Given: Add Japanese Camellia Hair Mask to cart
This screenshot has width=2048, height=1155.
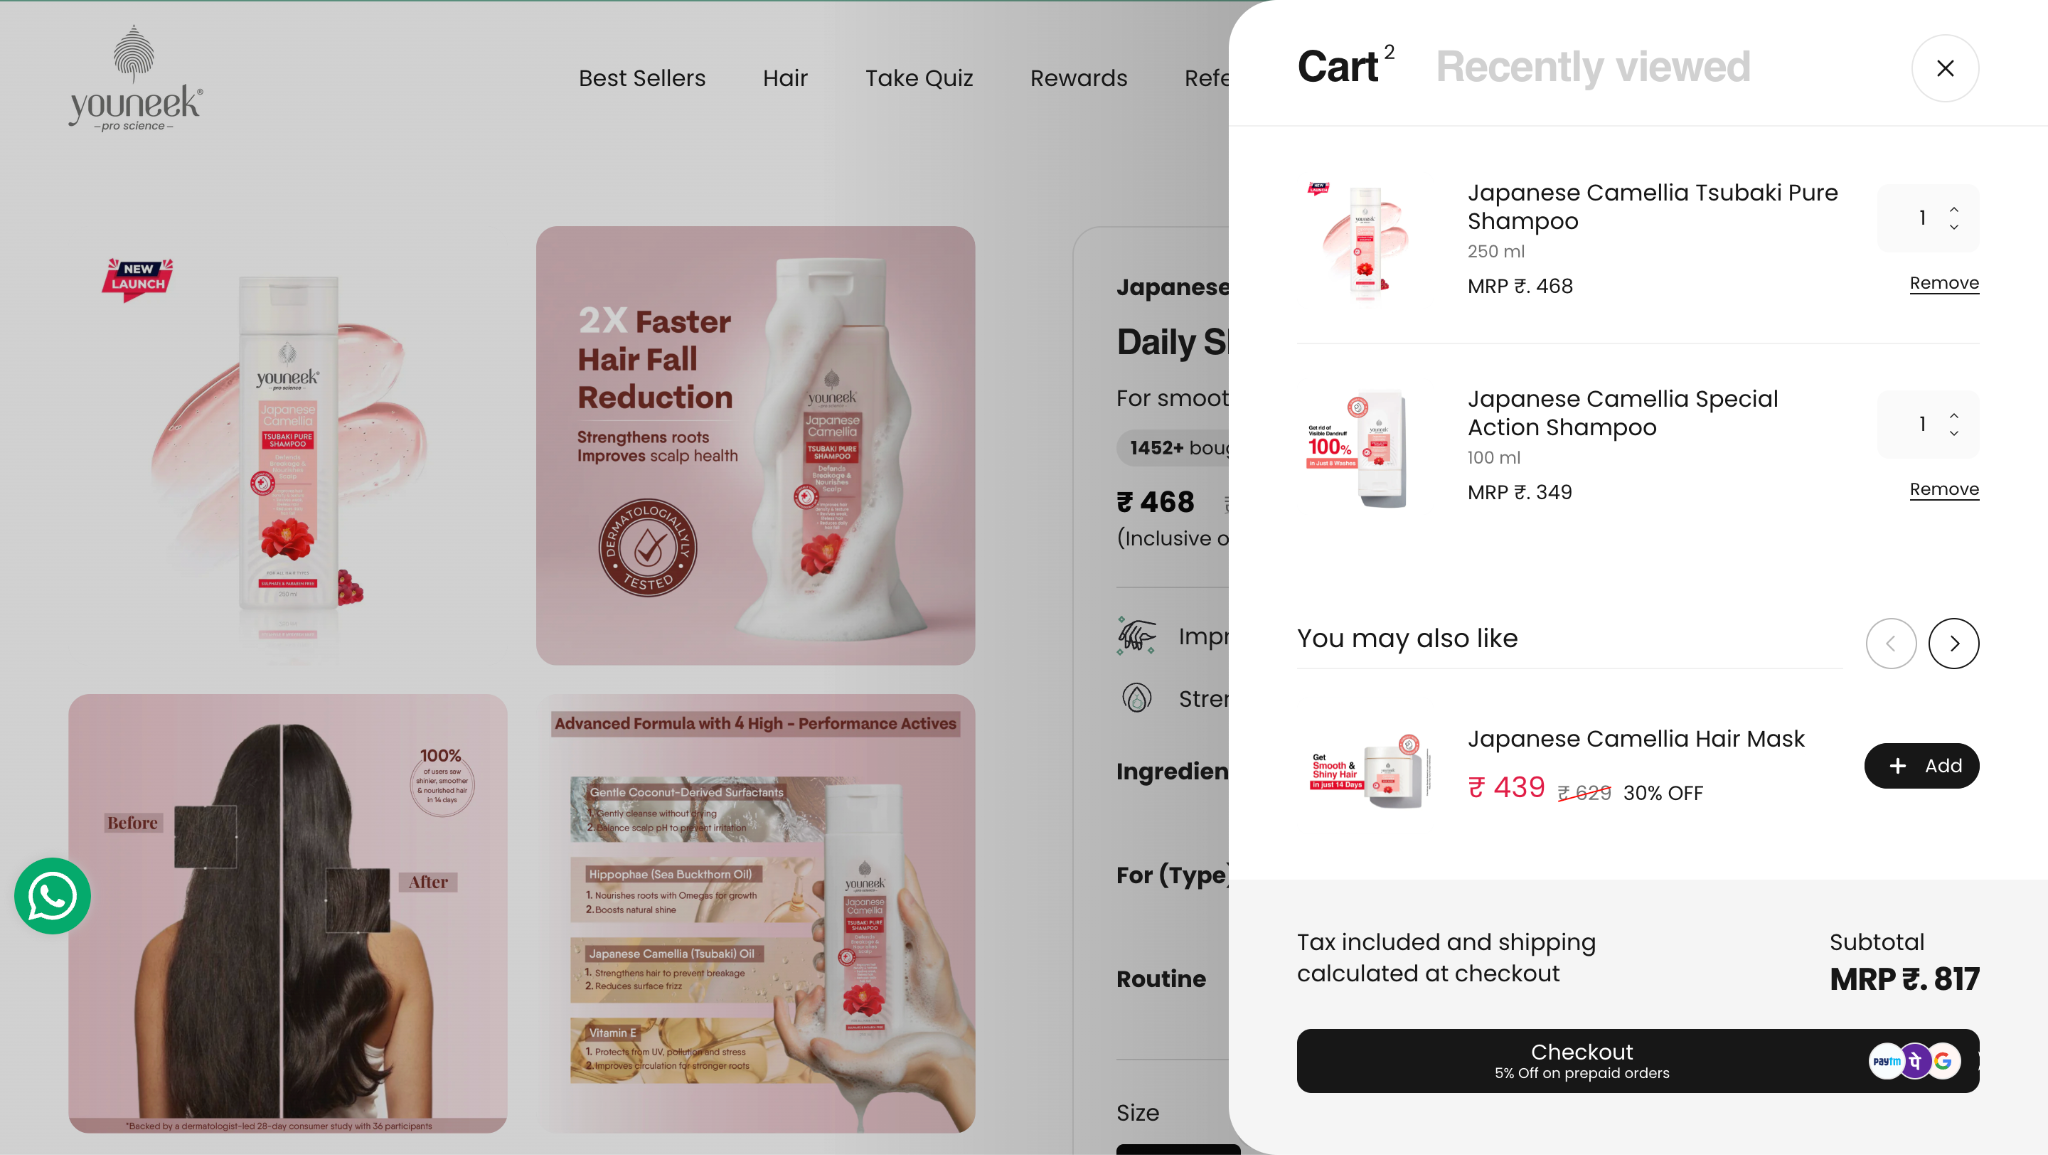Looking at the screenshot, I should tap(1922, 766).
